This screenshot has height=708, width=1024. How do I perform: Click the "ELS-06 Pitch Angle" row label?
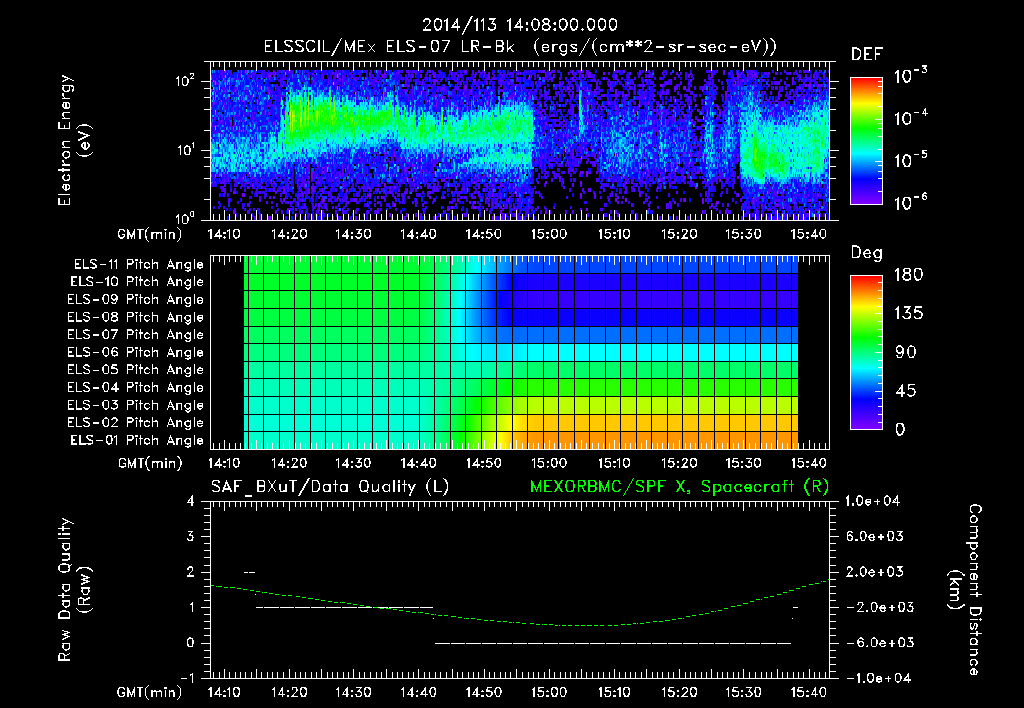point(136,352)
